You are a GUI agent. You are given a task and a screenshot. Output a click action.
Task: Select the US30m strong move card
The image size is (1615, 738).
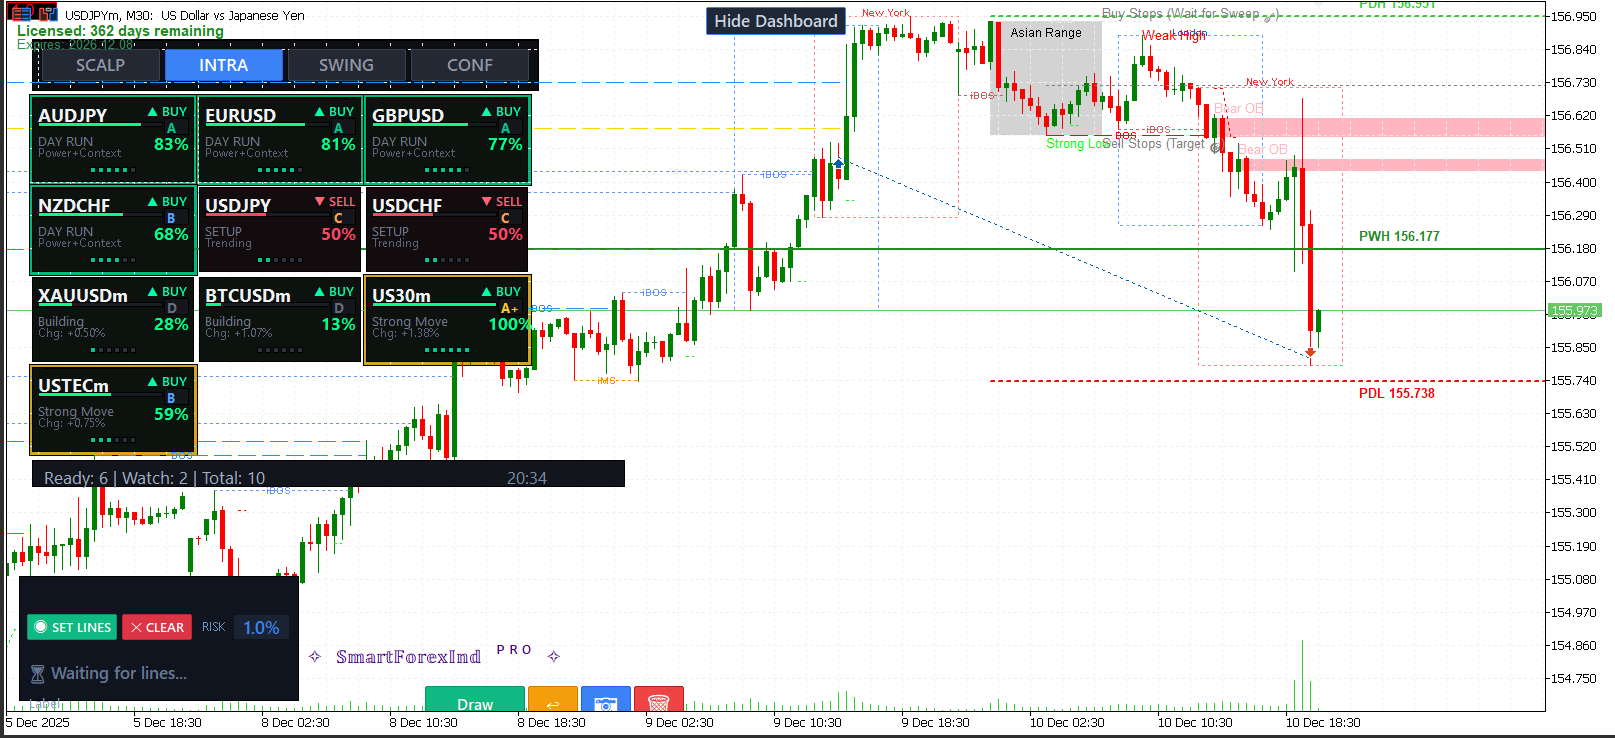pyautogui.click(x=446, y=320)
